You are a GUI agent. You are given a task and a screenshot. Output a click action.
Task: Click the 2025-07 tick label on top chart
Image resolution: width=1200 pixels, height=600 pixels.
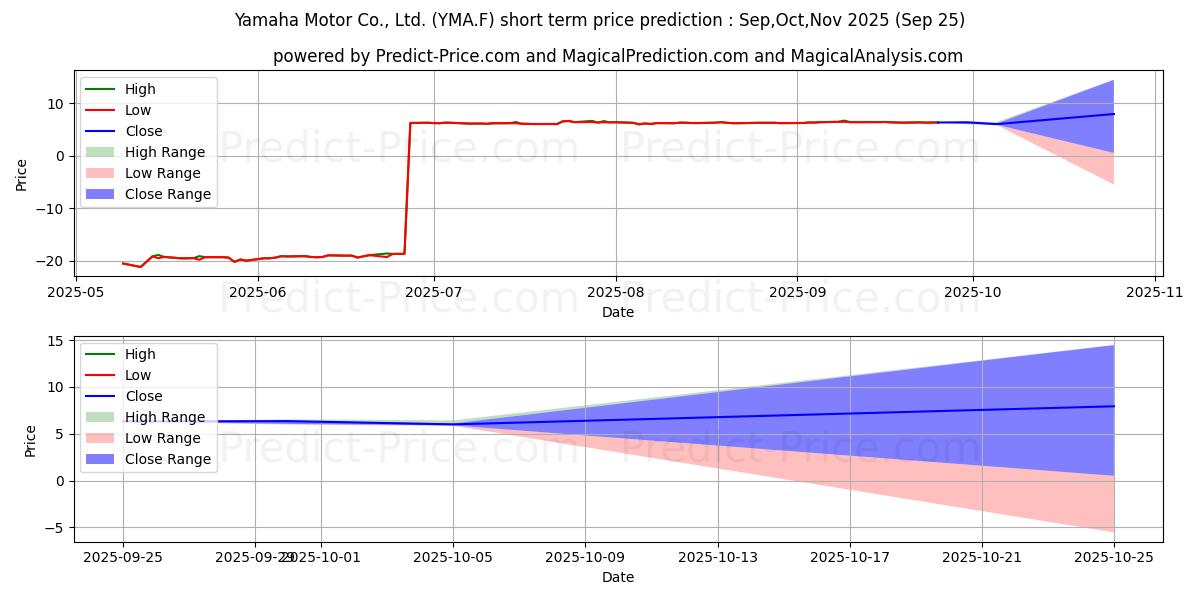point(433,293)
